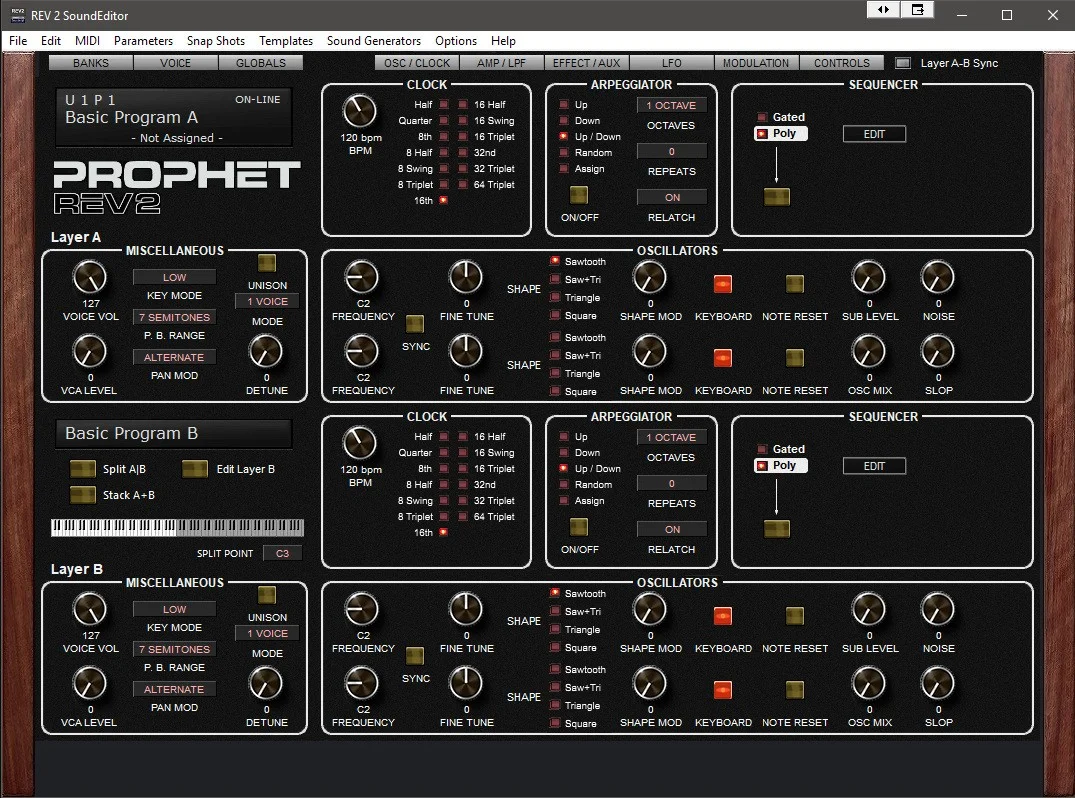Switch to the BANKS tab
The image size is (1075, 798).
click(x=90, y=63)
